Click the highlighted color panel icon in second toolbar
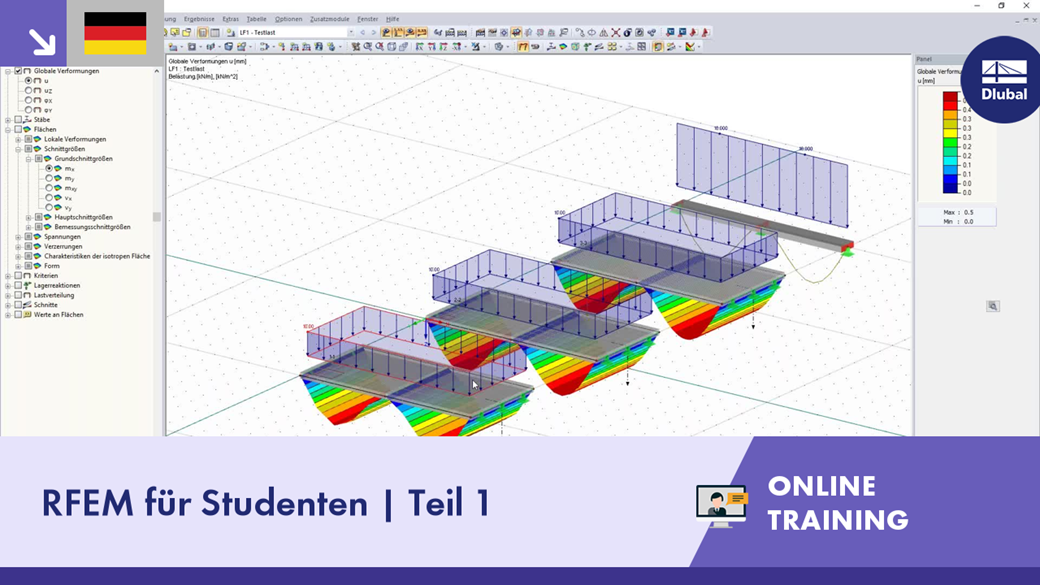The height and width of the screenshot is (585, 1040). point(657,46)
